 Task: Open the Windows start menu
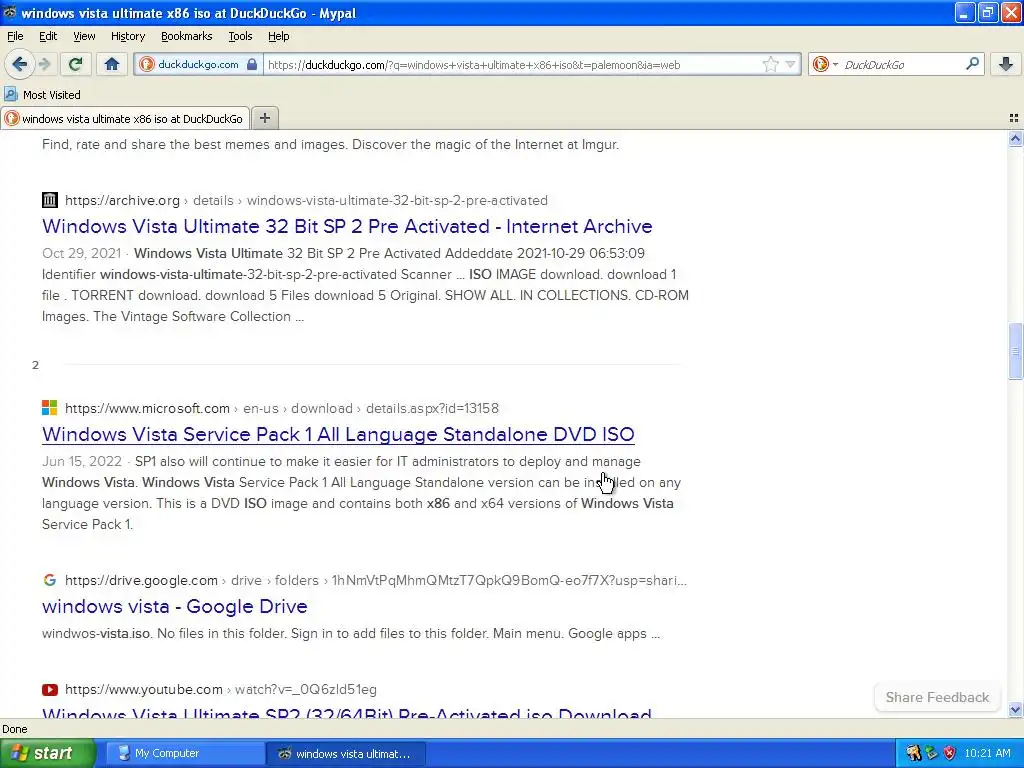tap(47, 753)
